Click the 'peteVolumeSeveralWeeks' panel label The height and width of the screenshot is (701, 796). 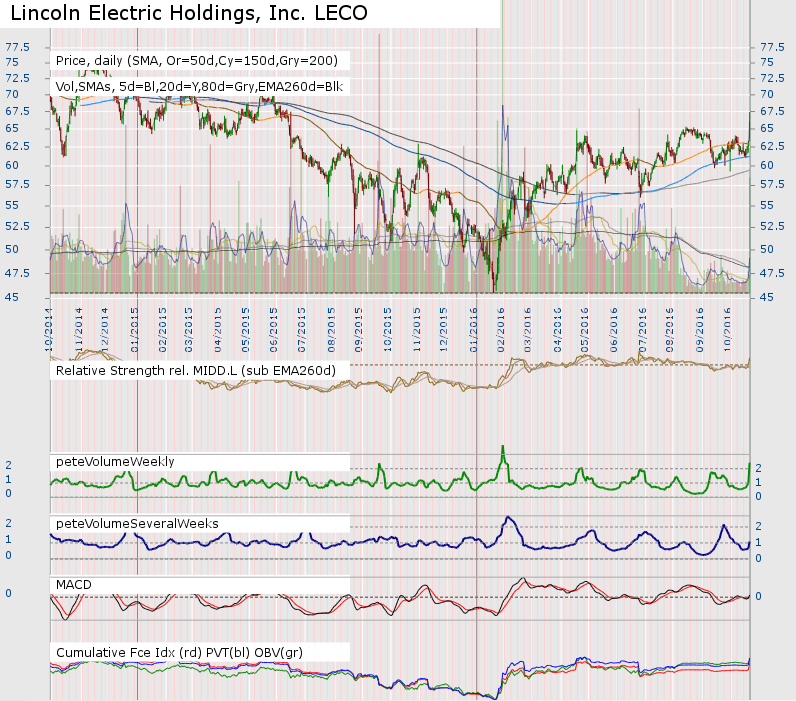click(137, 523)
